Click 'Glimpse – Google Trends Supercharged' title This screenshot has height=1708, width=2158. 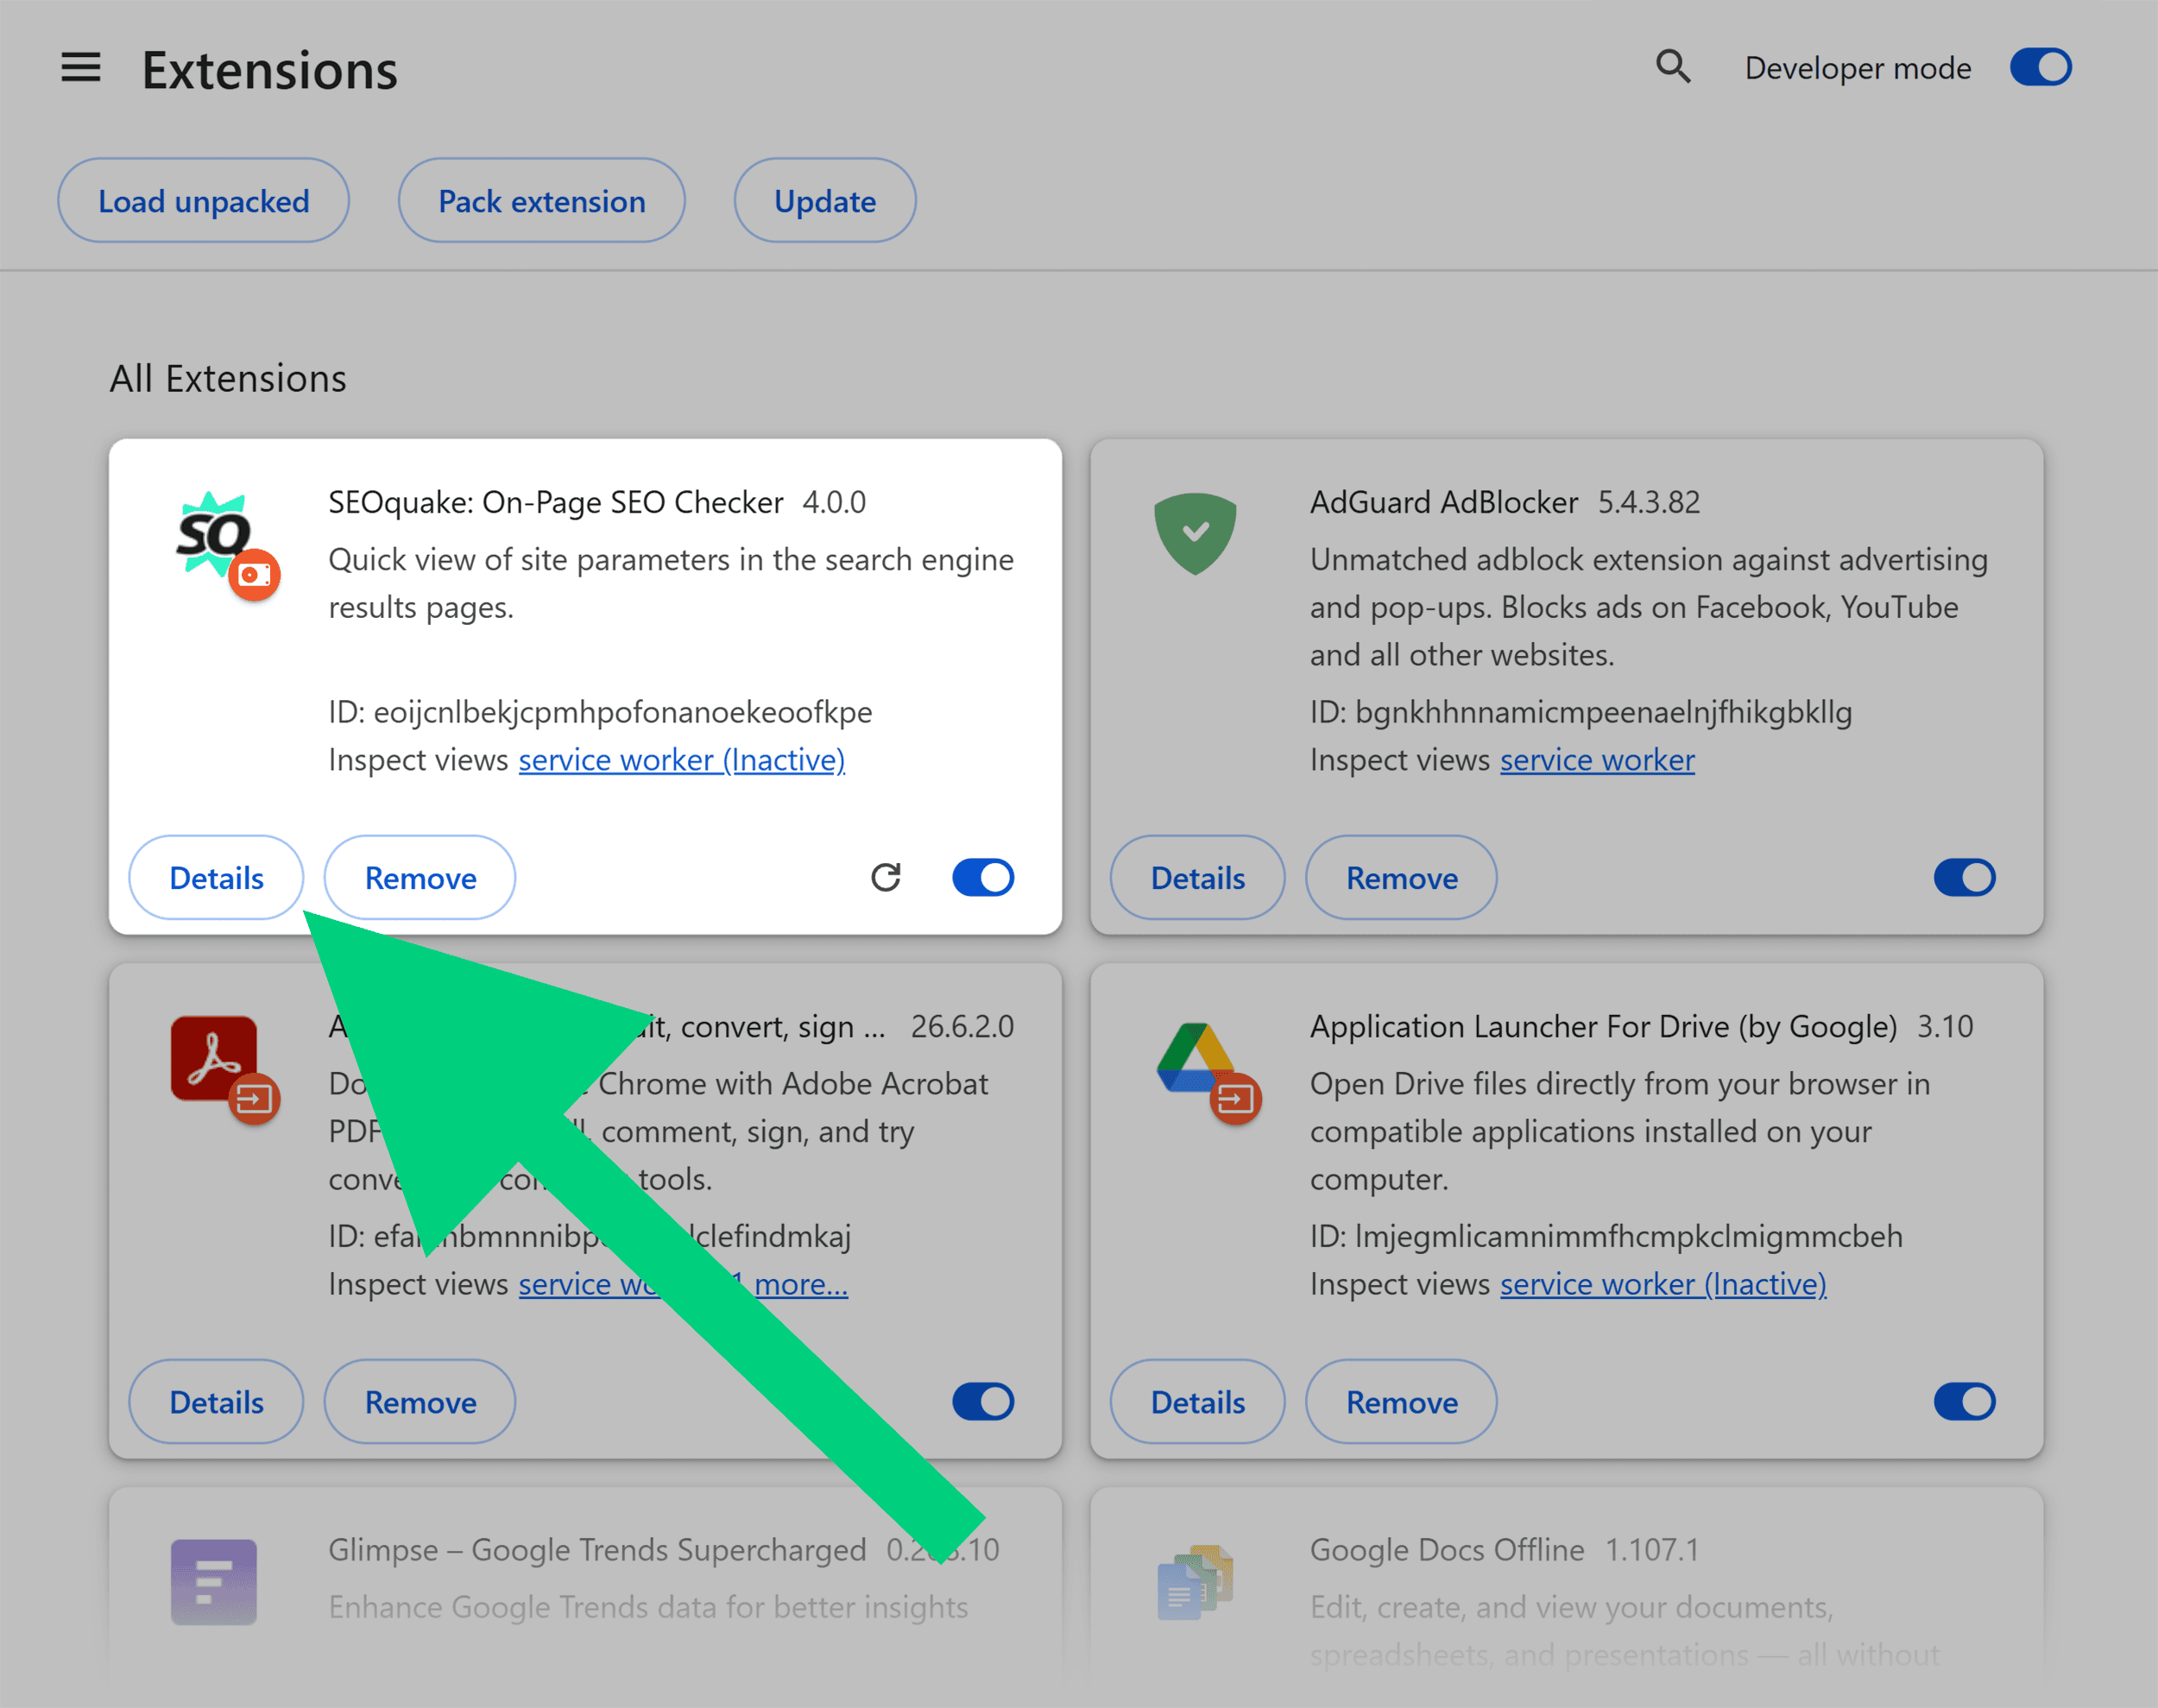click(x=597, y=1549)
